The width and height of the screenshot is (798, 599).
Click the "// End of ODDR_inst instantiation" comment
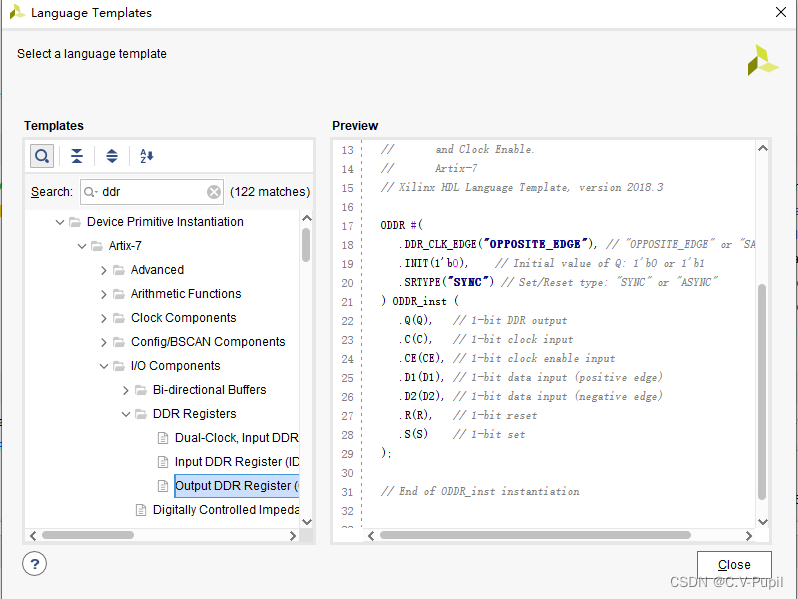pyautogui.click(x=480, y=492)
